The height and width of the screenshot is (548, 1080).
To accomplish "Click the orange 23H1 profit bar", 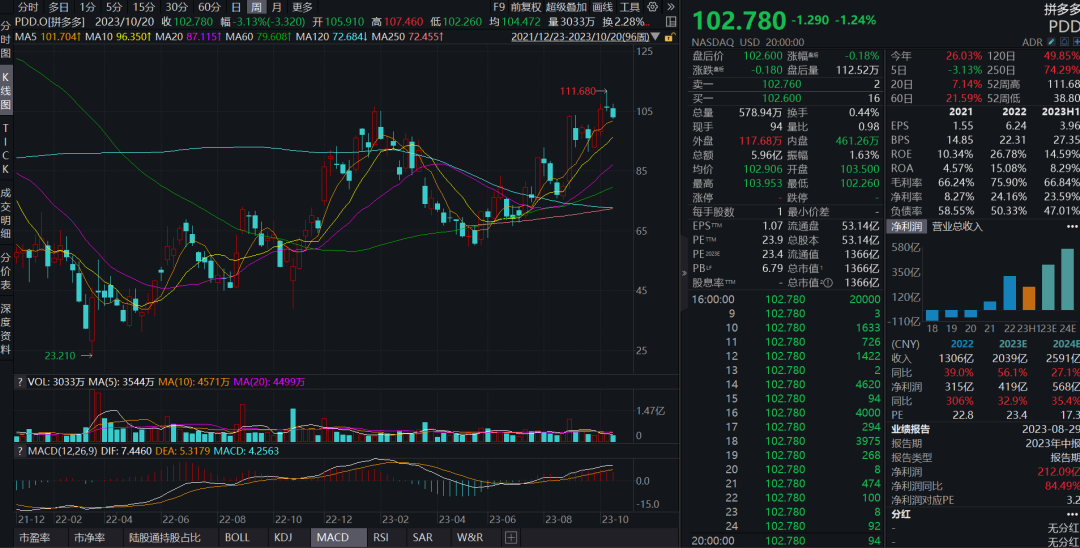I will click(x=1029, y=298).
